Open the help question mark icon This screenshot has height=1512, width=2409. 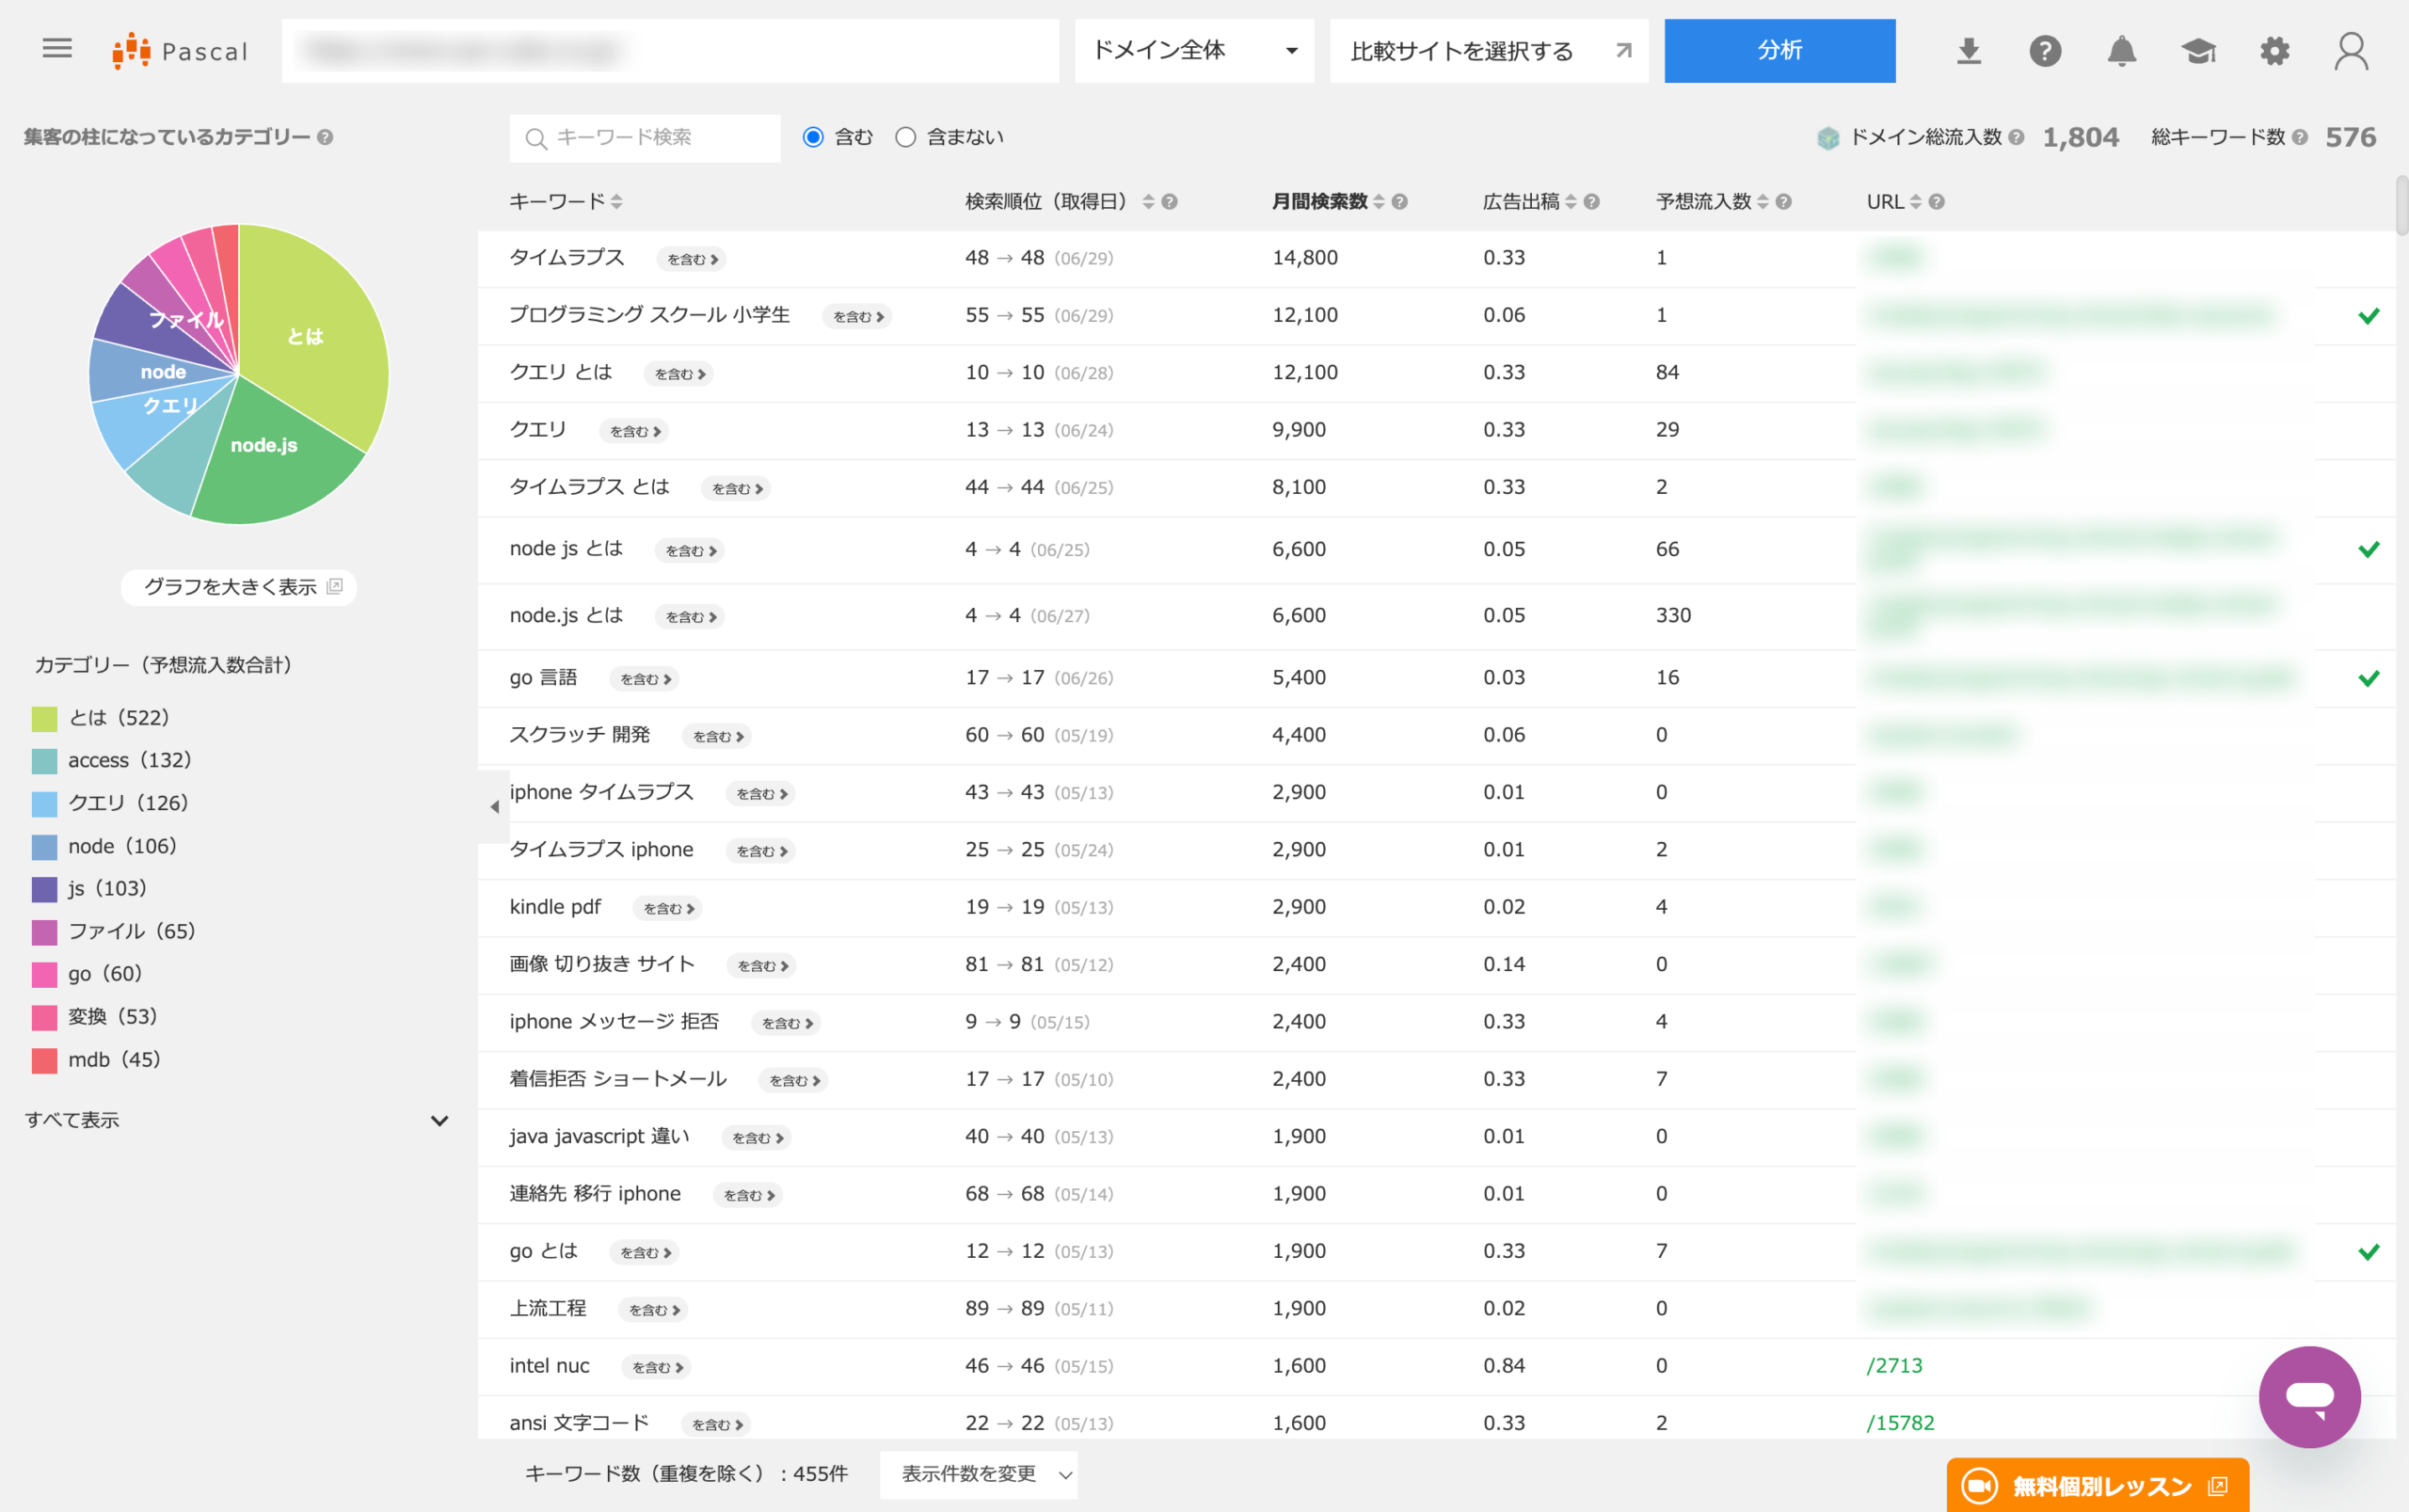pos(2045,50)
